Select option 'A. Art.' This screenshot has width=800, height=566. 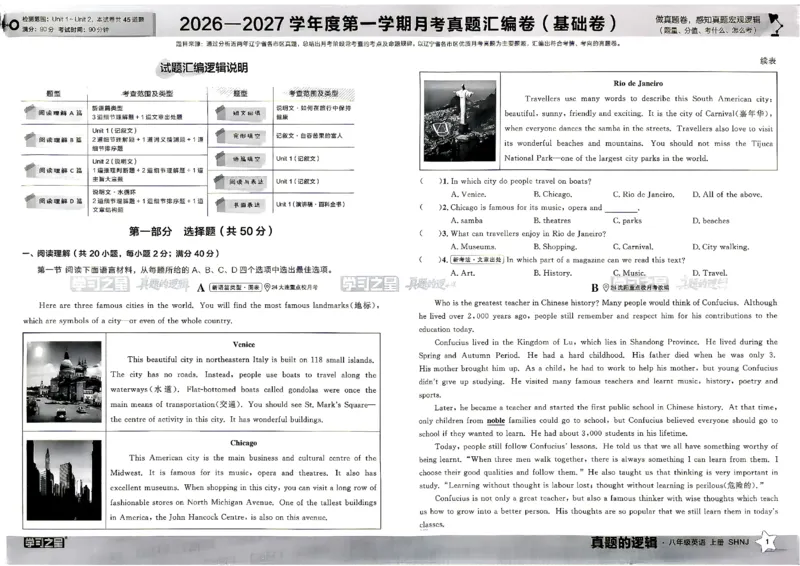click(x=463, y=273)
